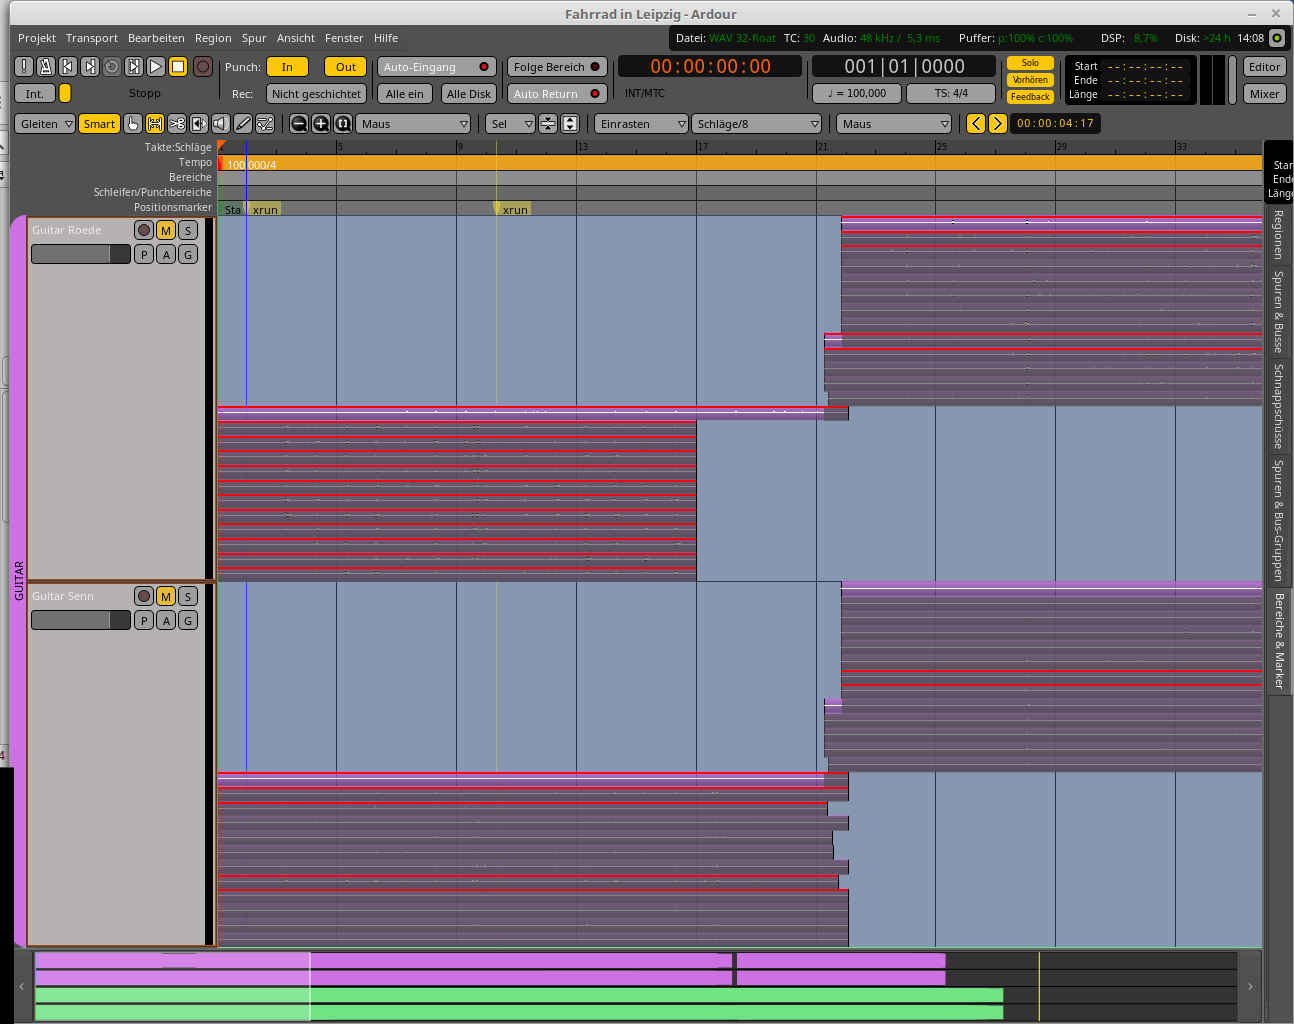Adjust the Guitar Senn gain fader
The width and height of the screenshot is (1294, 1024).
click(80, 620)
